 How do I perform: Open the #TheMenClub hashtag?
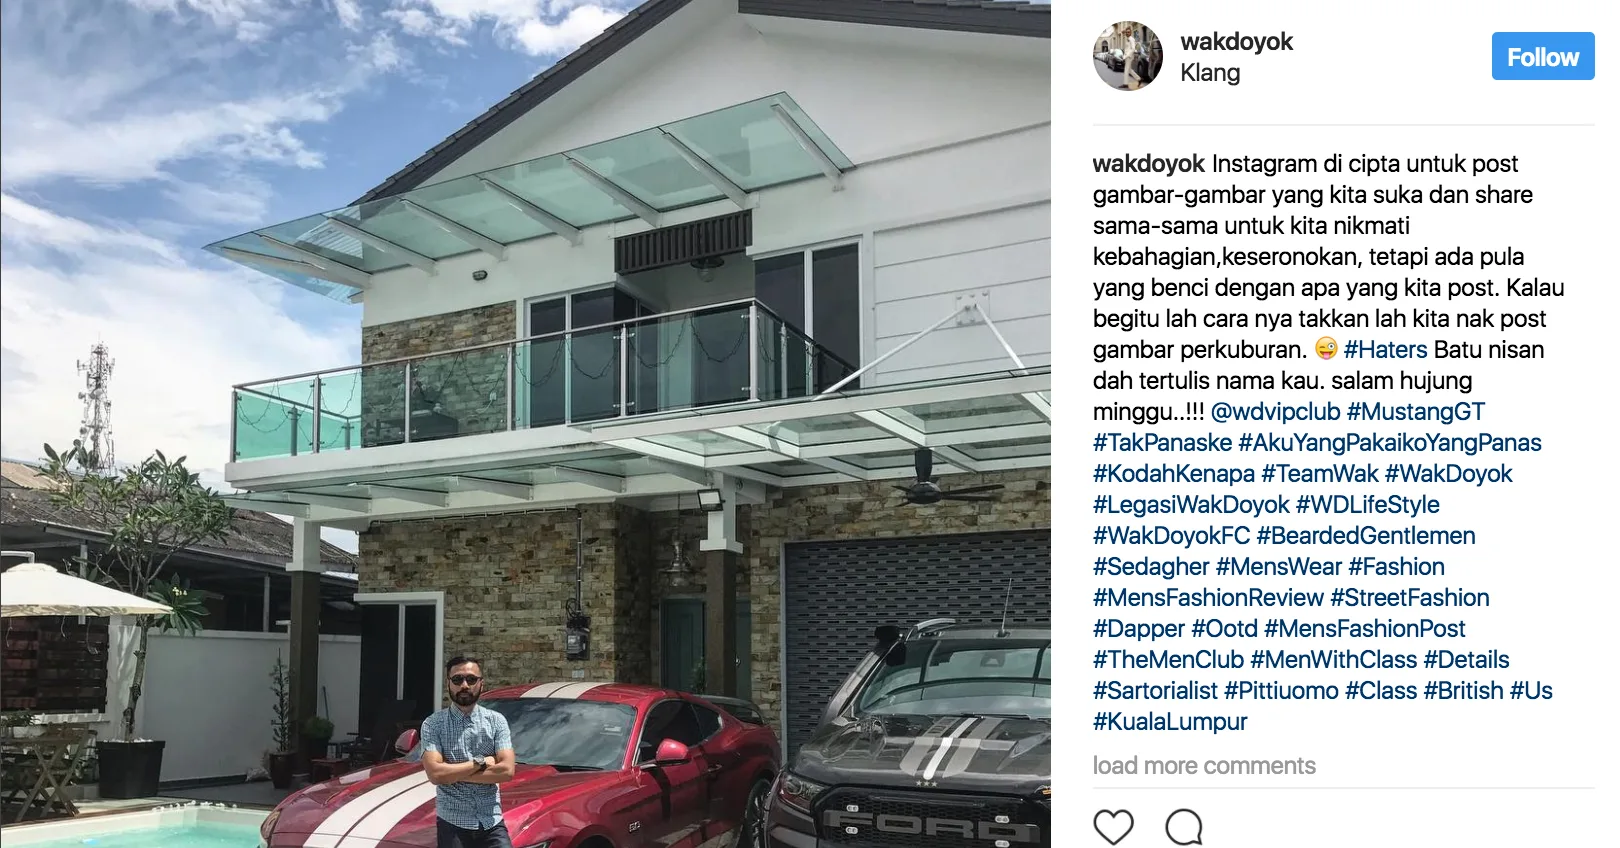(x=1168, y=659)
